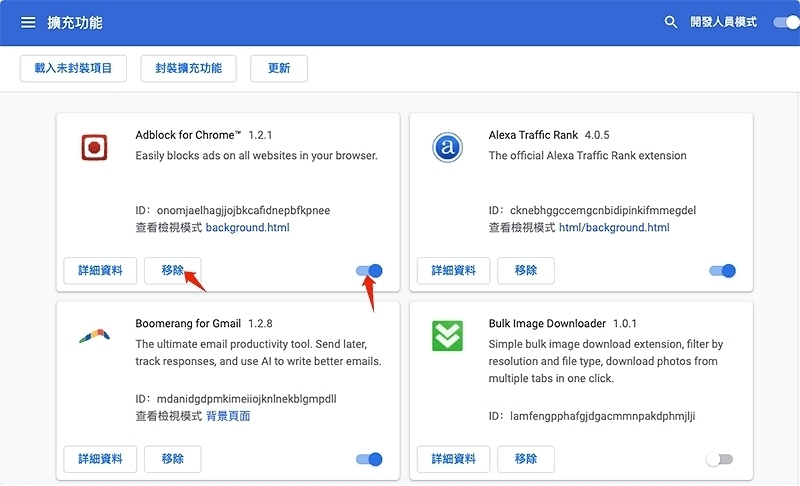Click 'The ultimate email productivity tool' description

tap(259, 352)
